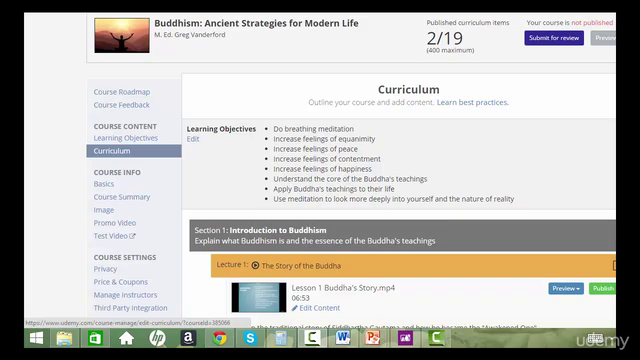Open PowerPoint from the taskbar

[x=373, y=338]
